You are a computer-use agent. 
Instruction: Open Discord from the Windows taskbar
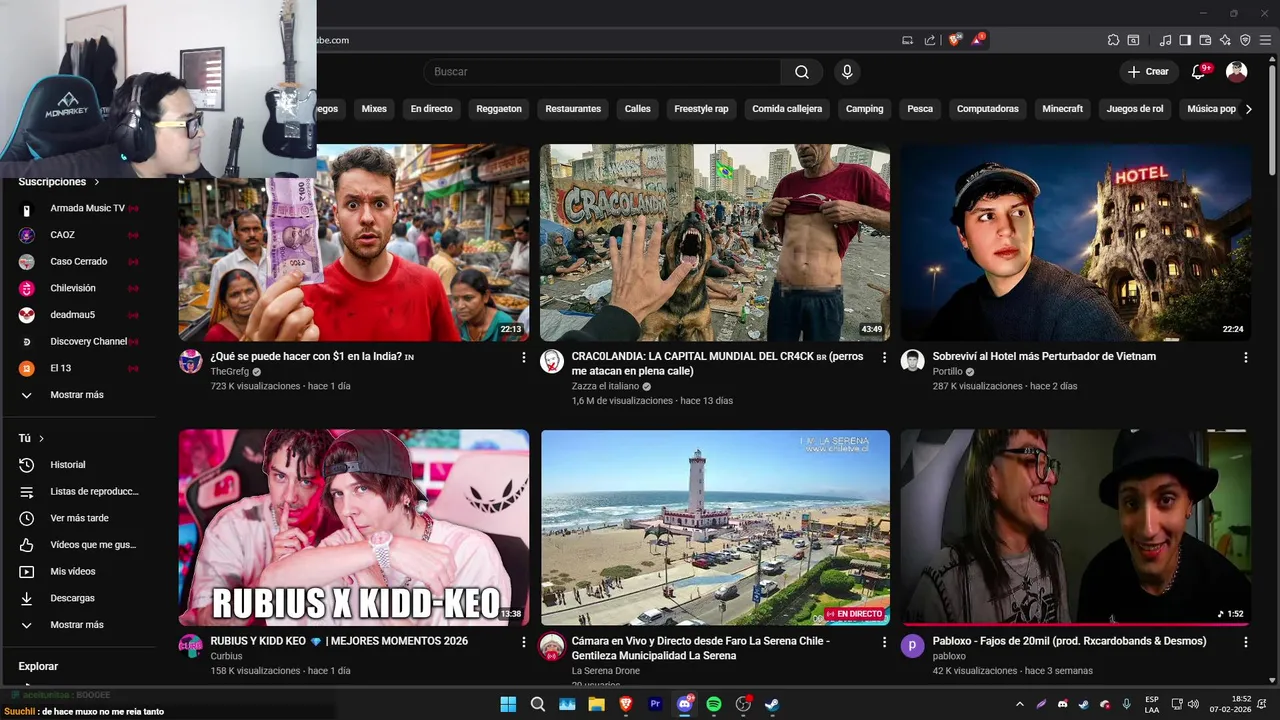pos(685,704)
